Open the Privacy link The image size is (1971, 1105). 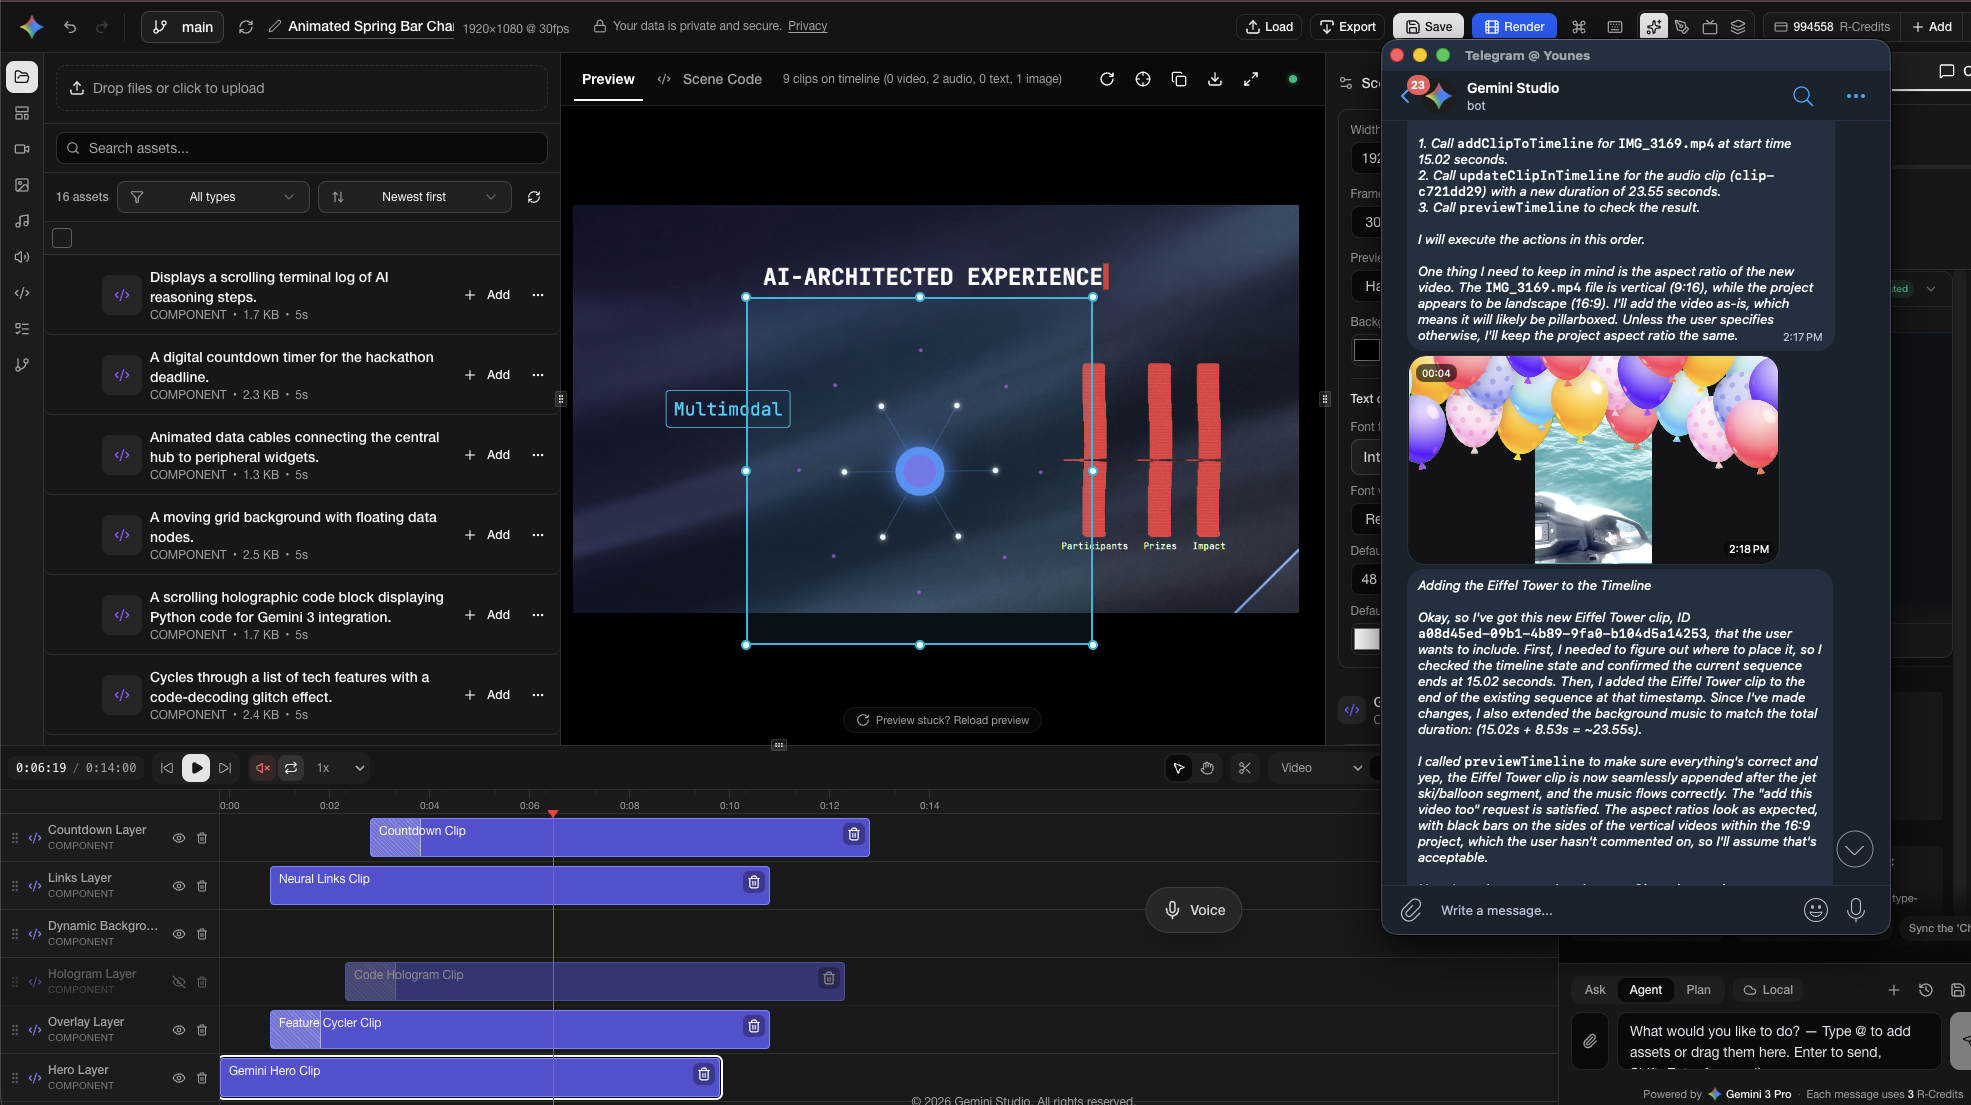coord(807,26)
